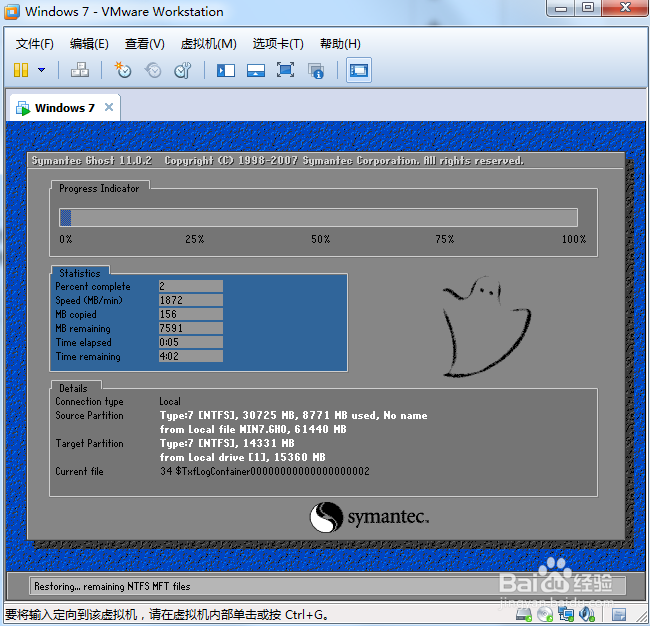Click the Ghost restore progress bar
The image size is (650, 626).
[318, 218]
